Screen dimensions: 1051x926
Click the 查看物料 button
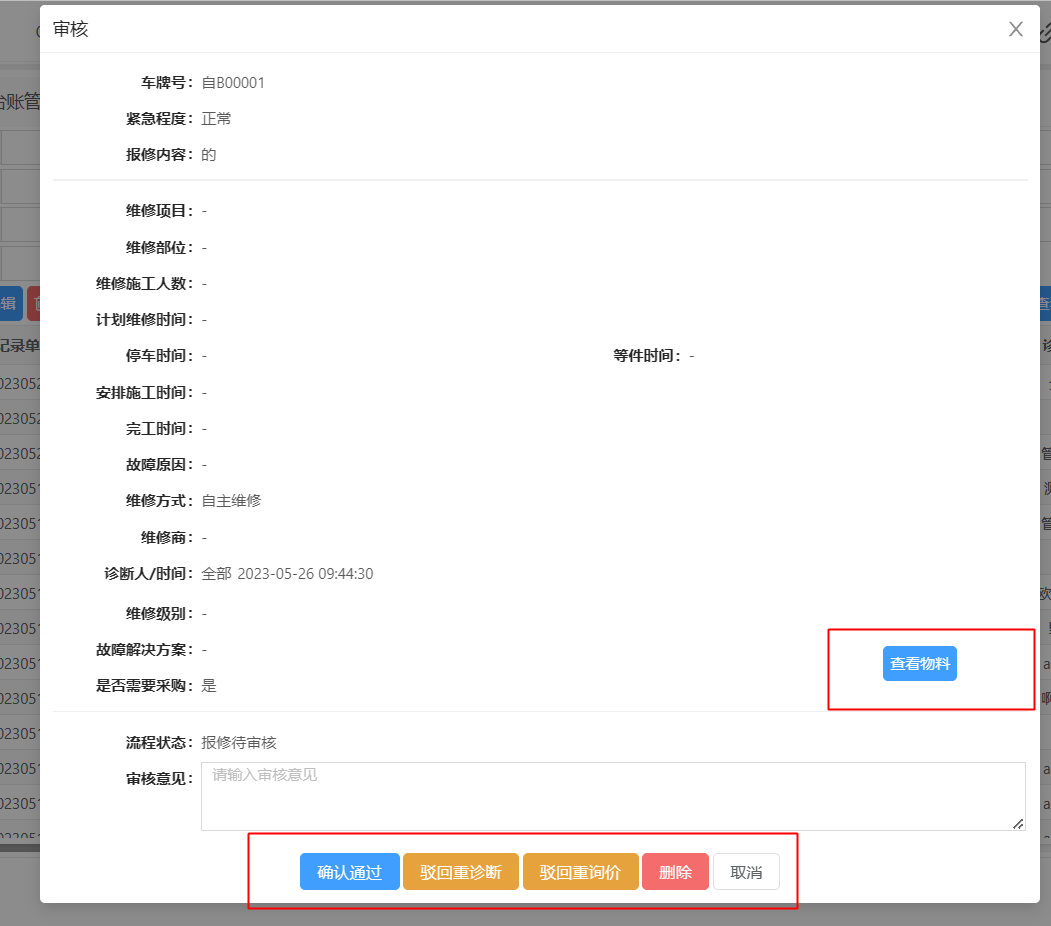tap(919, 664)
